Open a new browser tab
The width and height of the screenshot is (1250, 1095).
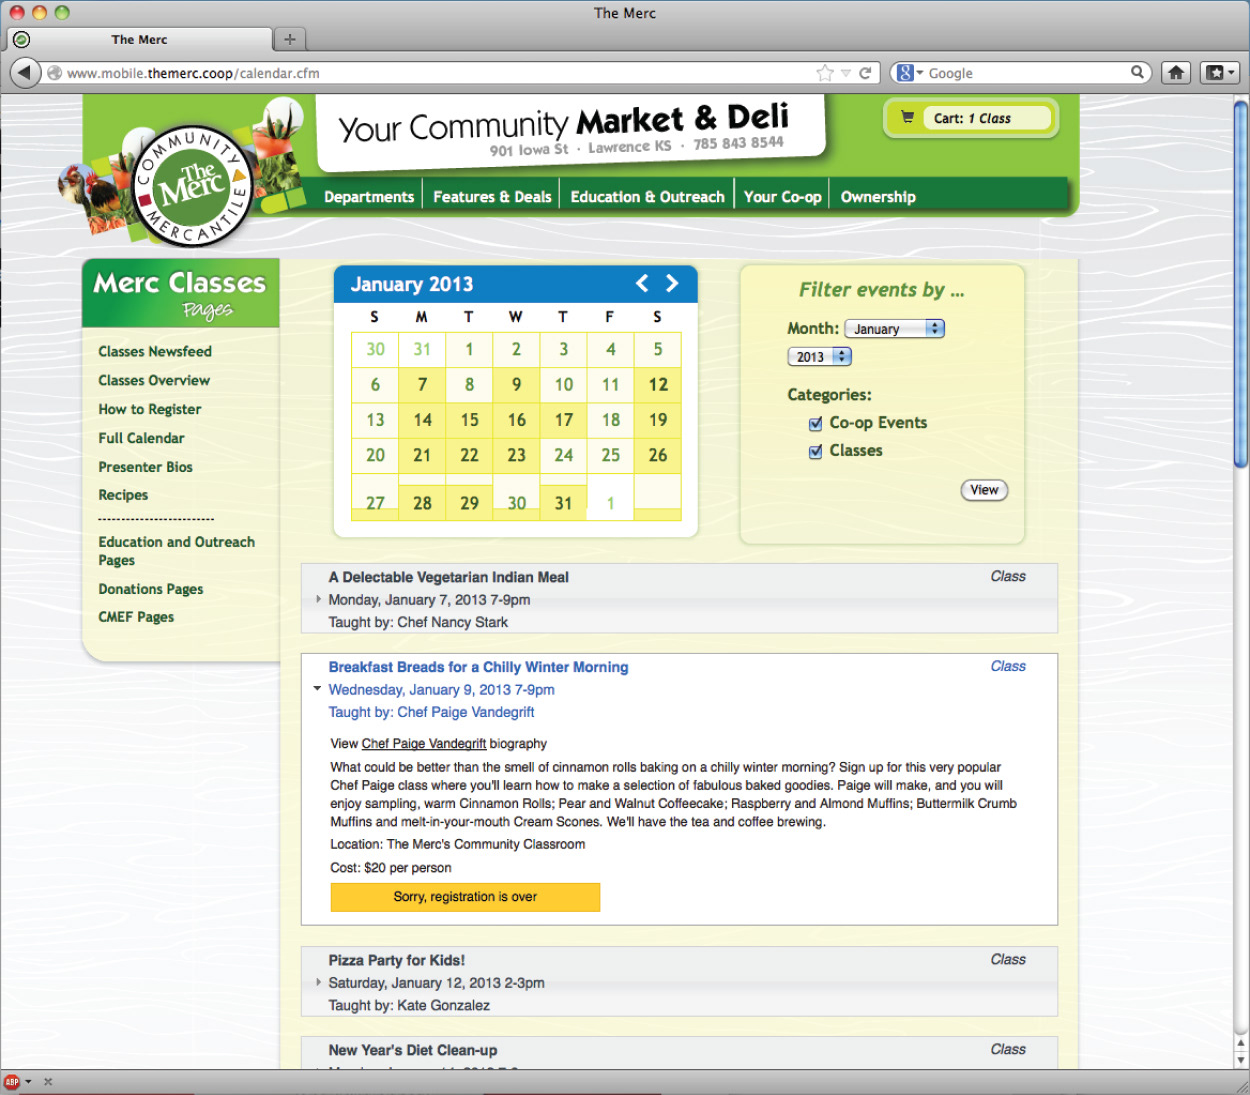point(290,39)
